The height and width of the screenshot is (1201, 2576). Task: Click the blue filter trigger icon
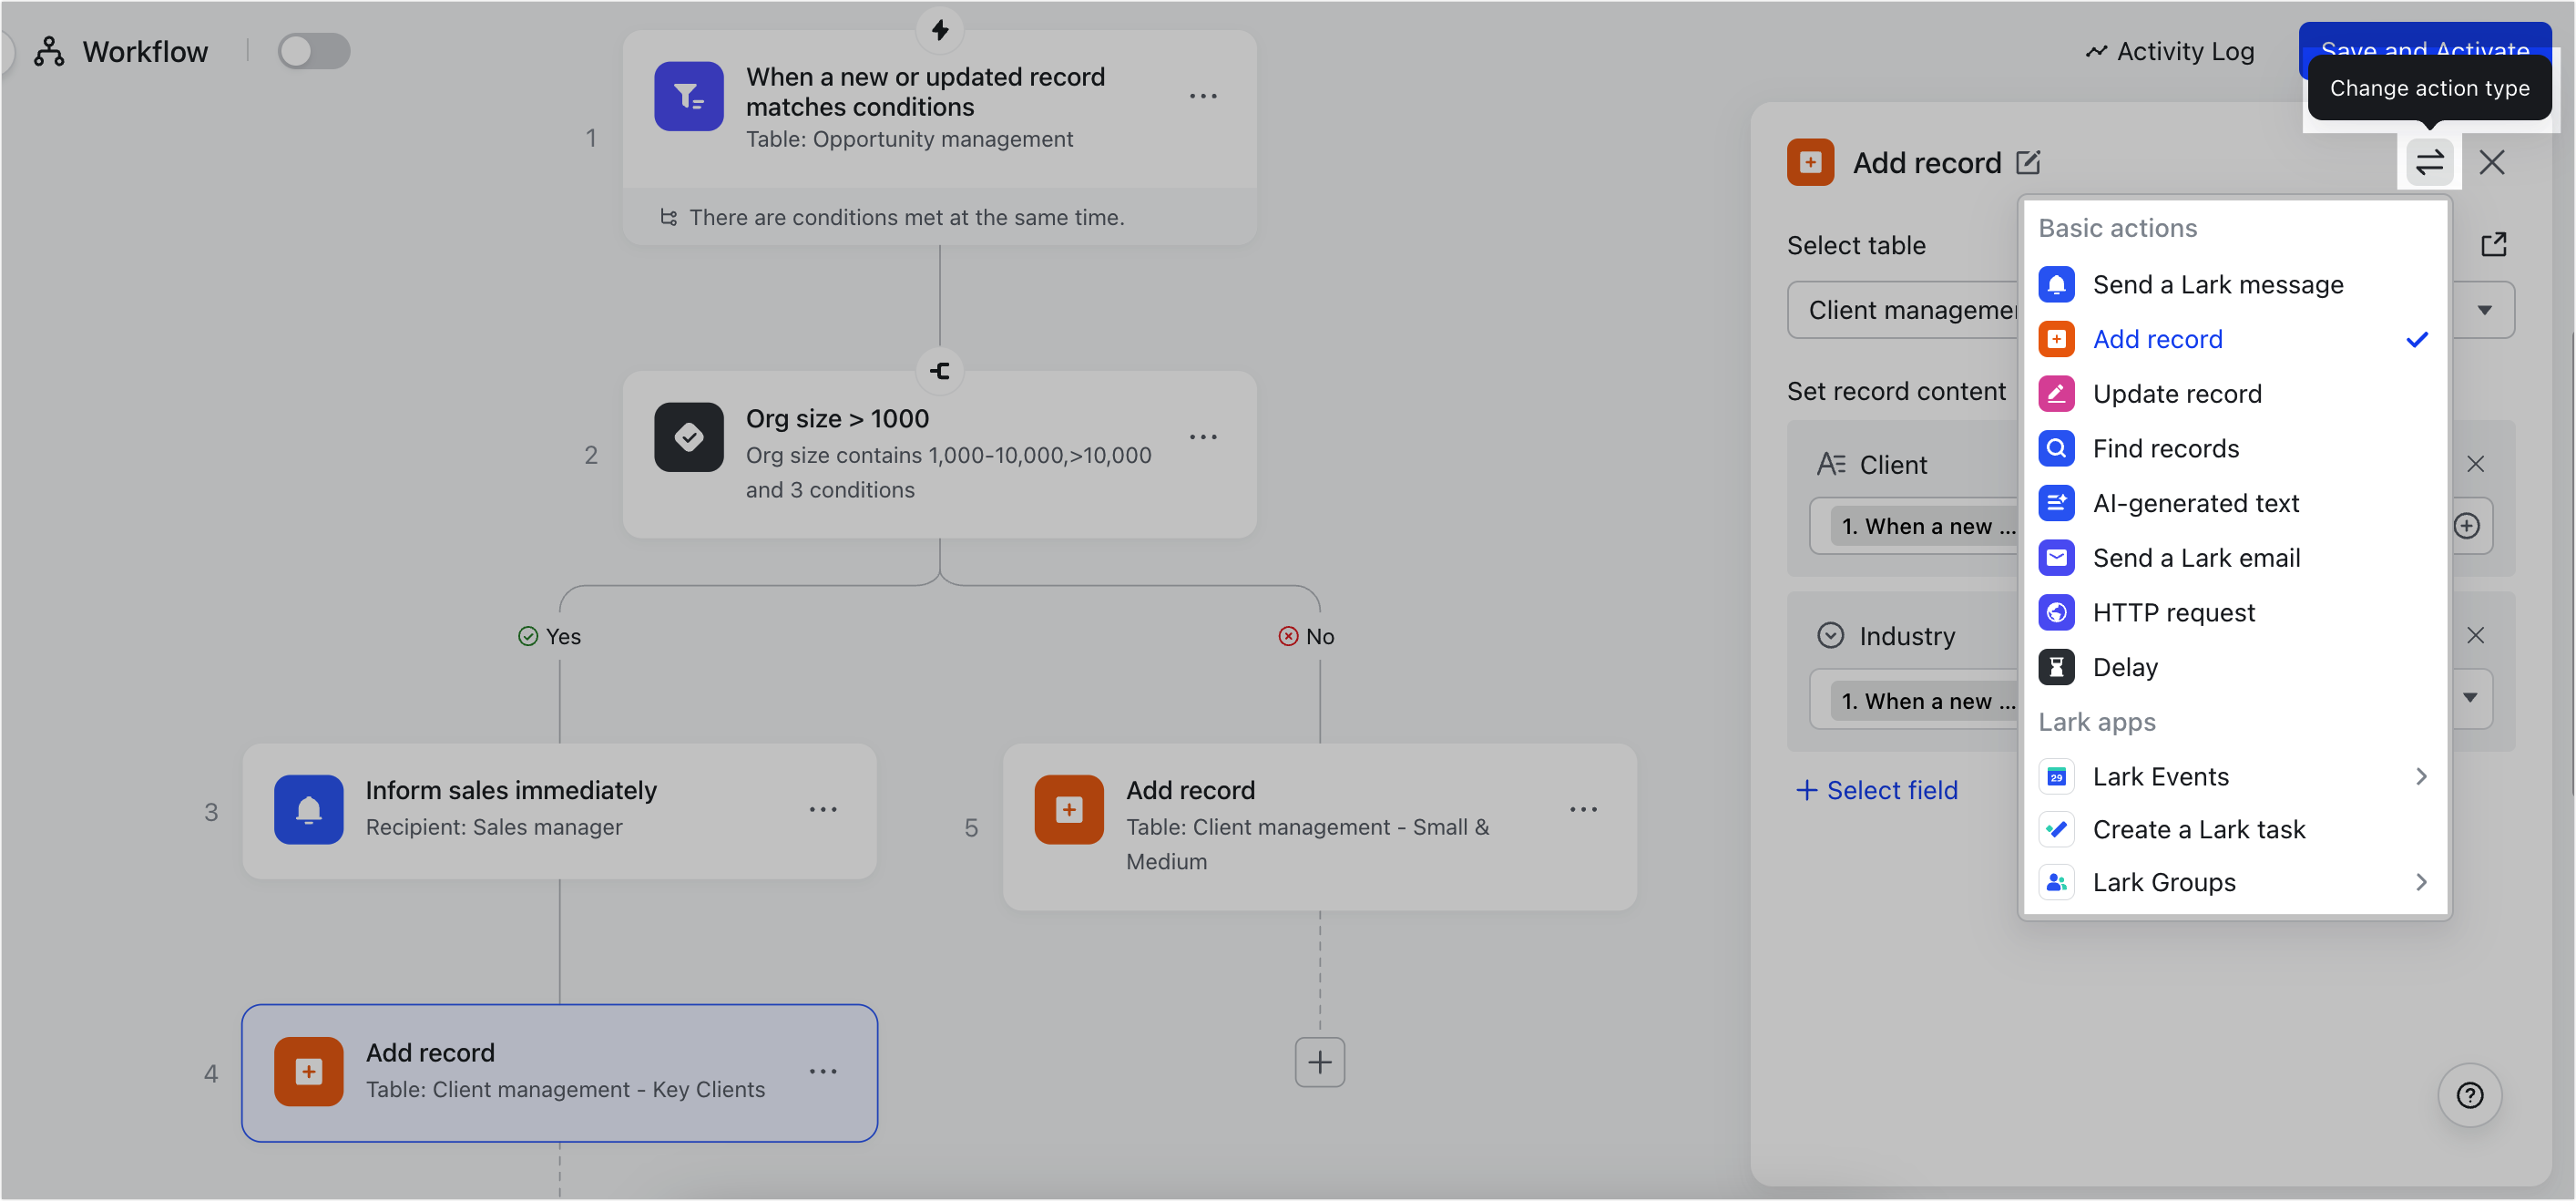(688, 96)
